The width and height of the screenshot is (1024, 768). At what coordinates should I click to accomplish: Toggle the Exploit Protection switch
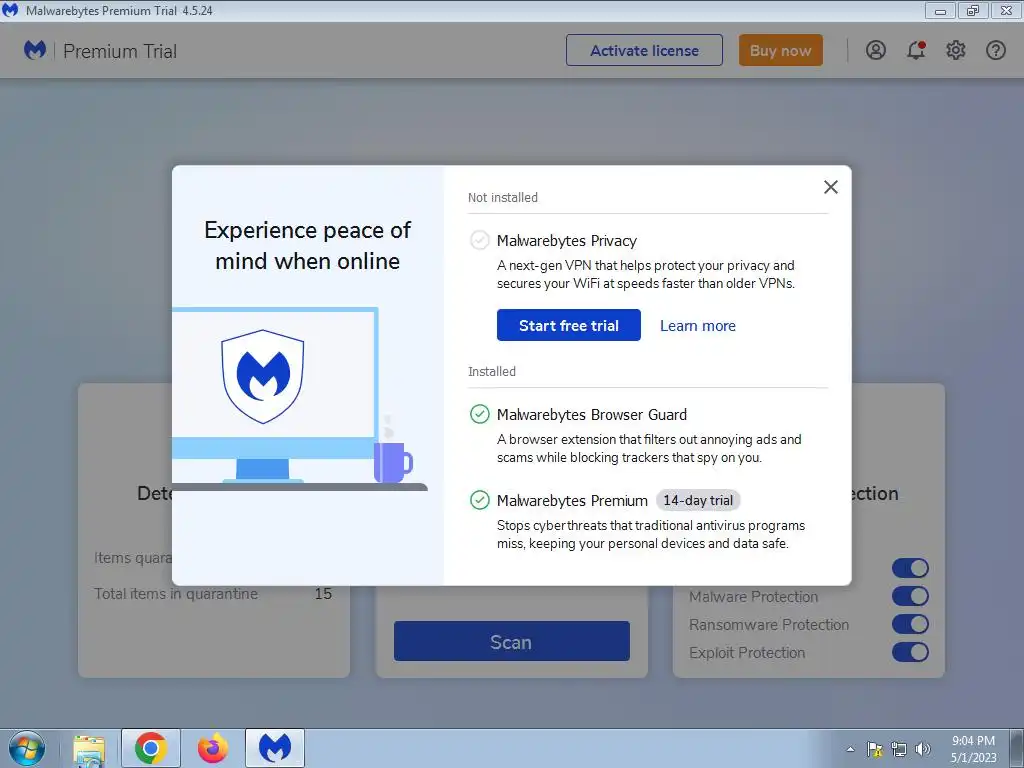pos(910,652)
